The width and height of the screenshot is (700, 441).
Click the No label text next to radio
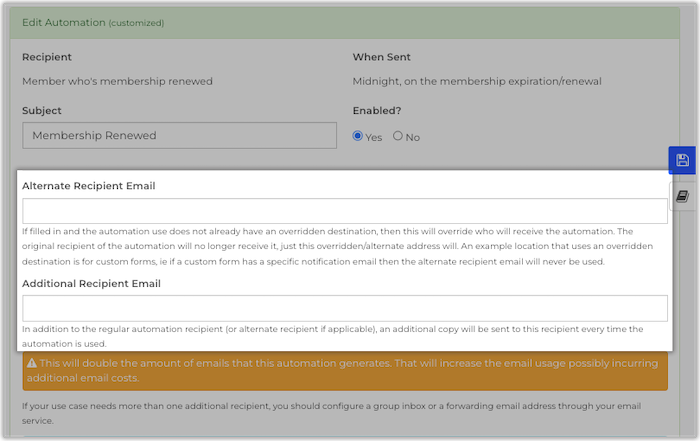click(413, 137)
